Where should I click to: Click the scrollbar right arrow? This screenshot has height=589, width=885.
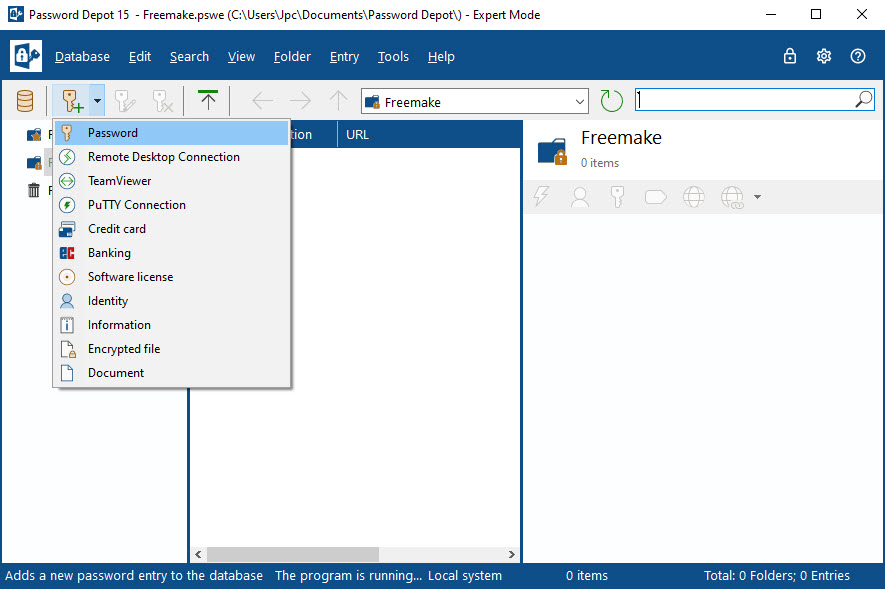tap(511, 555)
